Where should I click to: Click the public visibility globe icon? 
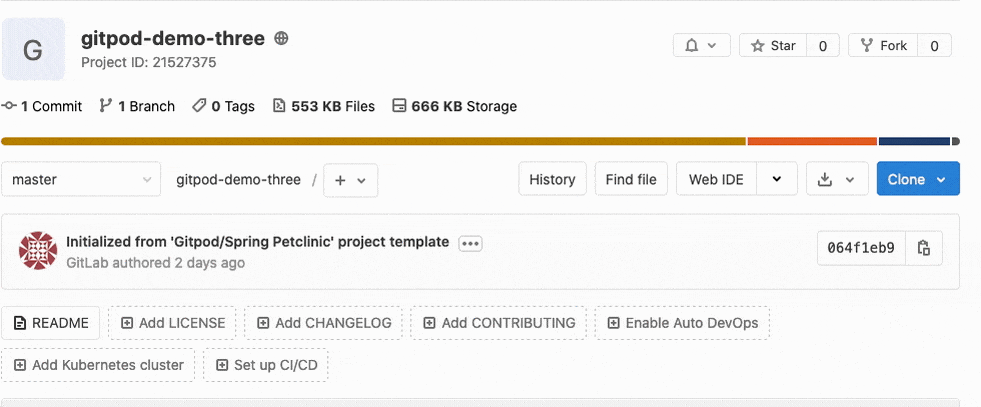point(282,38)
